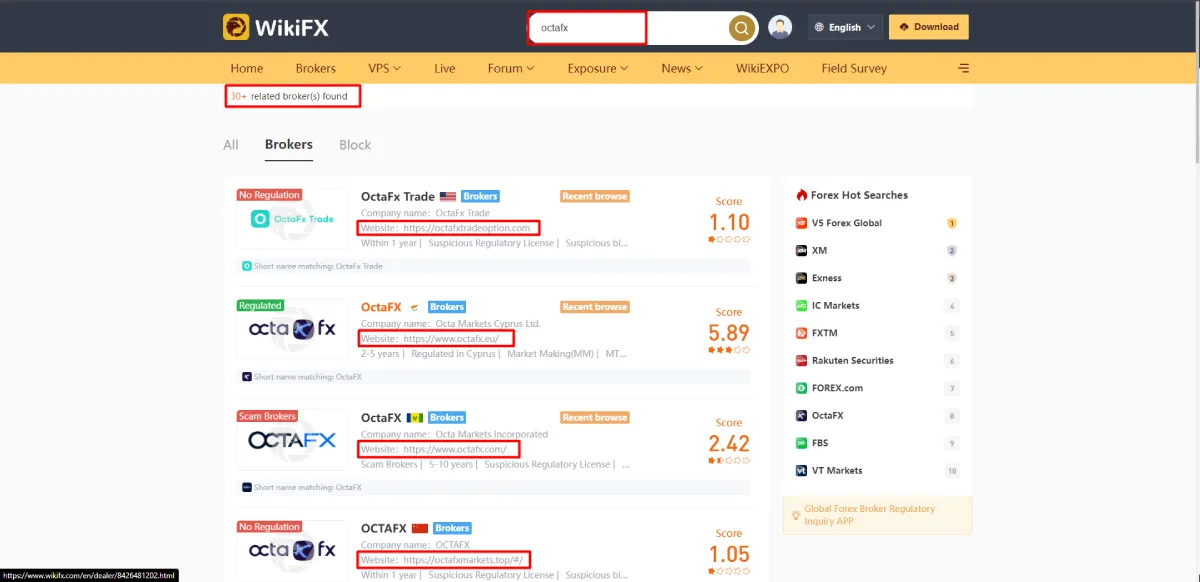
Task: Click the '30+ related broker(s) found' text
Action: (x=289, y=97)
